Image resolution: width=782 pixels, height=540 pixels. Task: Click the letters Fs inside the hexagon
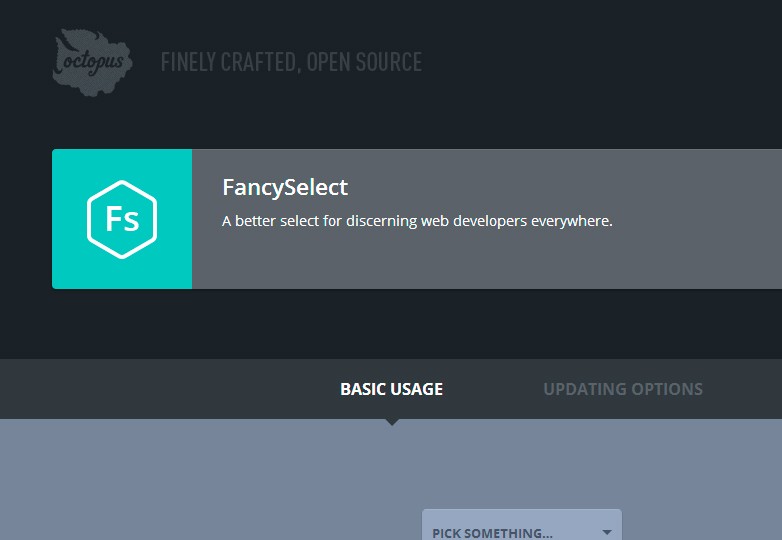click(121, 220)
